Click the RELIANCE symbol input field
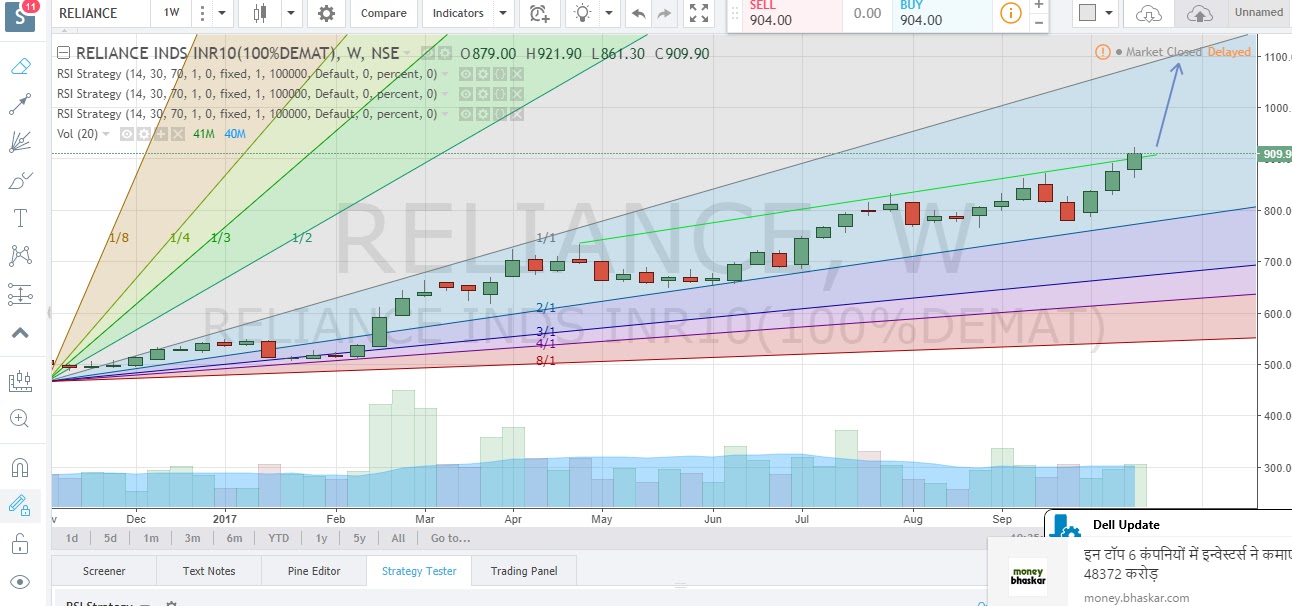 (x=90, y=14)
